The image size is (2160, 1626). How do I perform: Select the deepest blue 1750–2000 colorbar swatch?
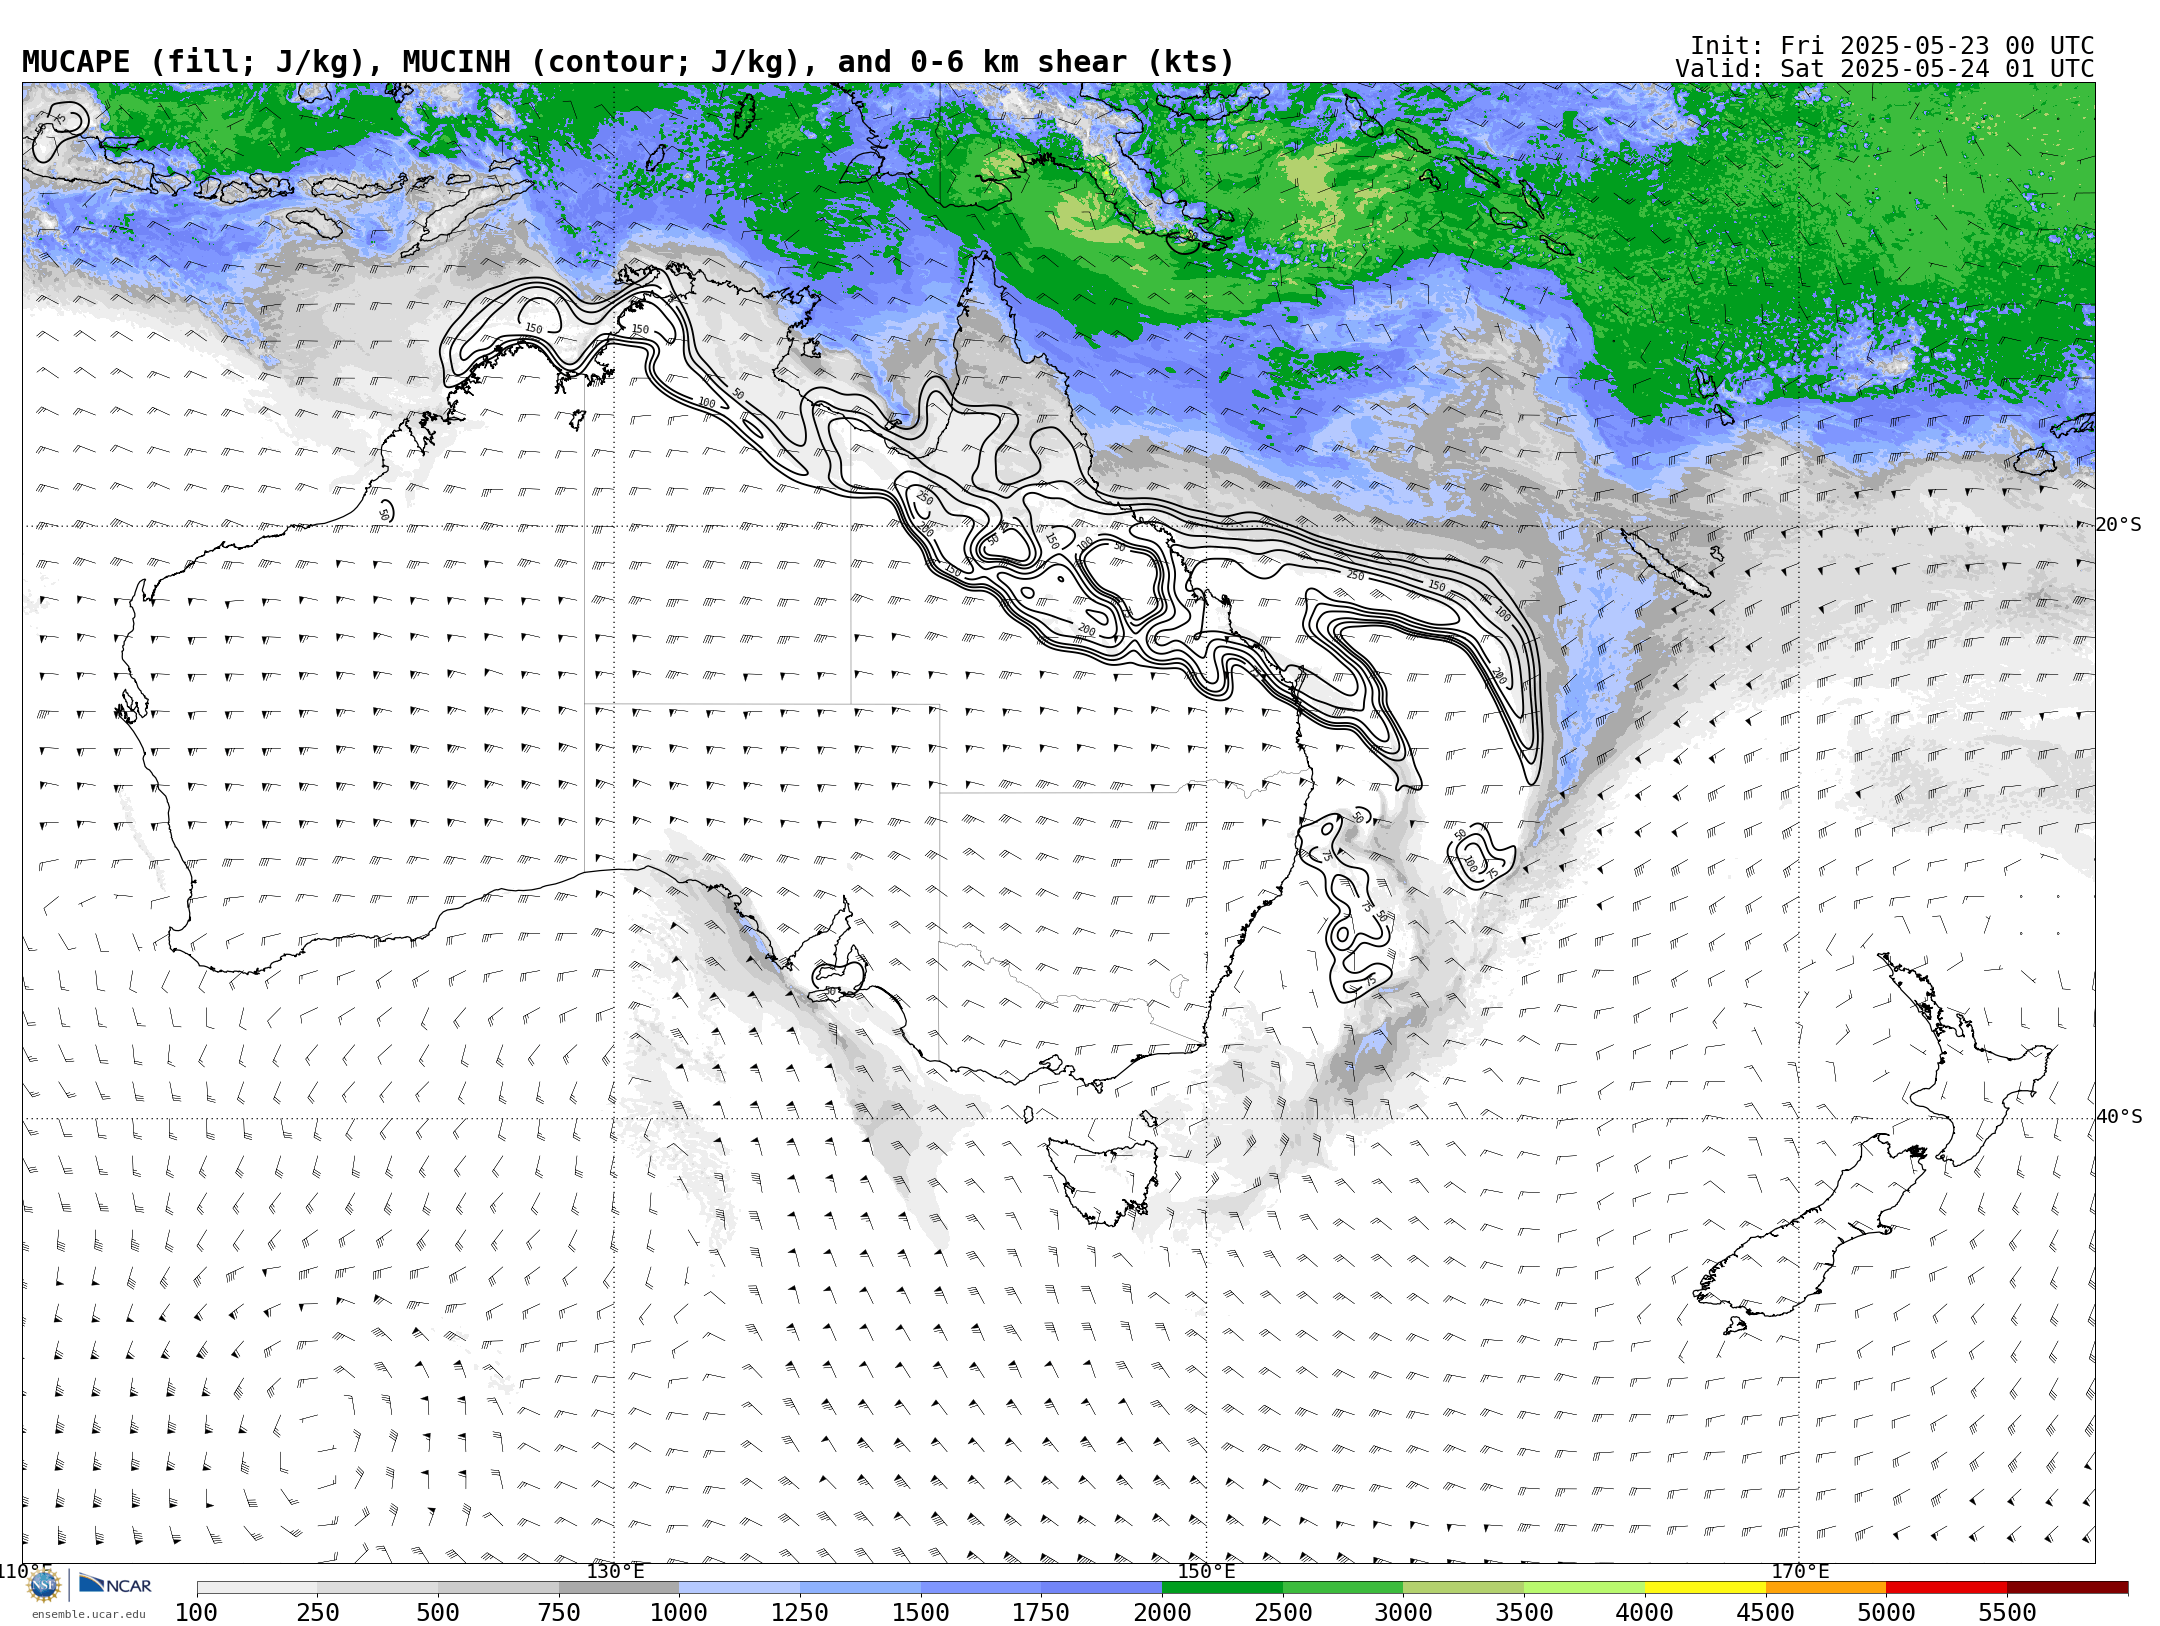(x=1102, y=1588)
